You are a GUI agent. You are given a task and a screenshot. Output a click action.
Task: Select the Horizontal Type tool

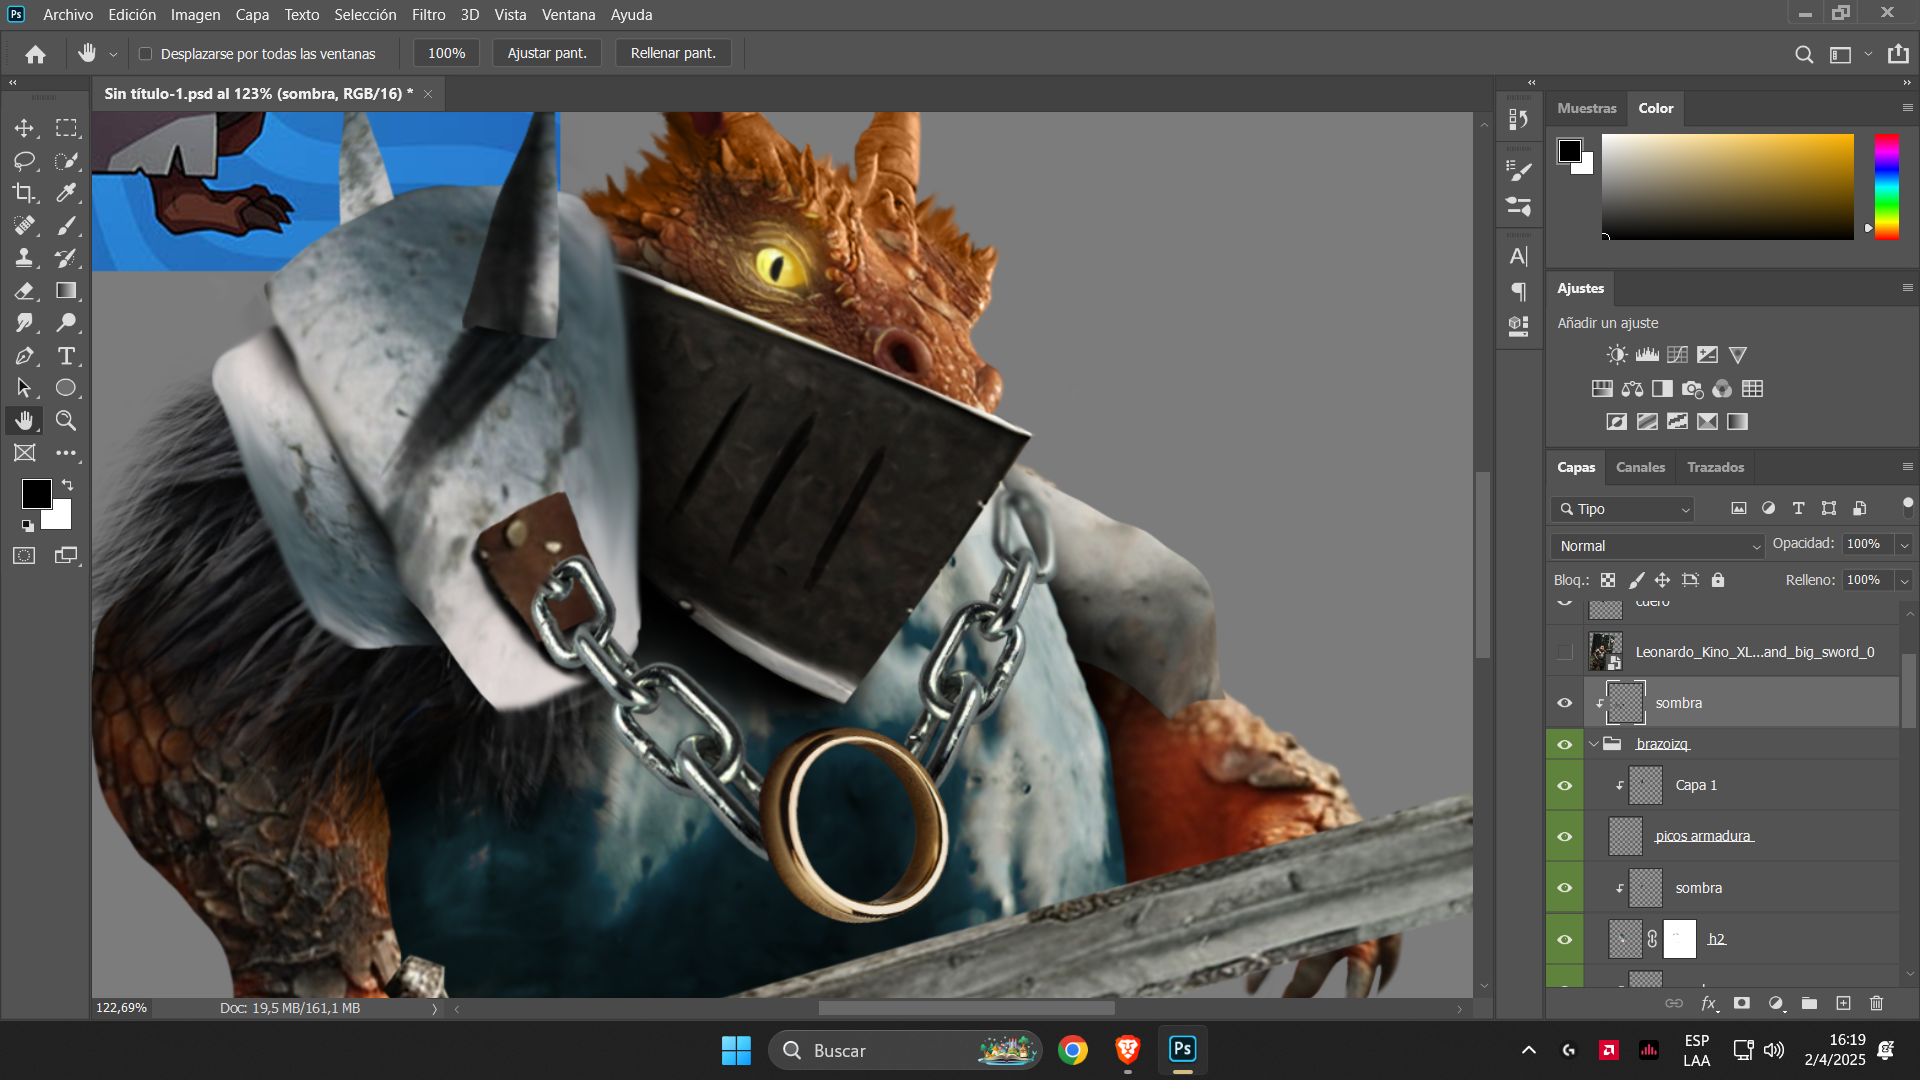[66, 356]
